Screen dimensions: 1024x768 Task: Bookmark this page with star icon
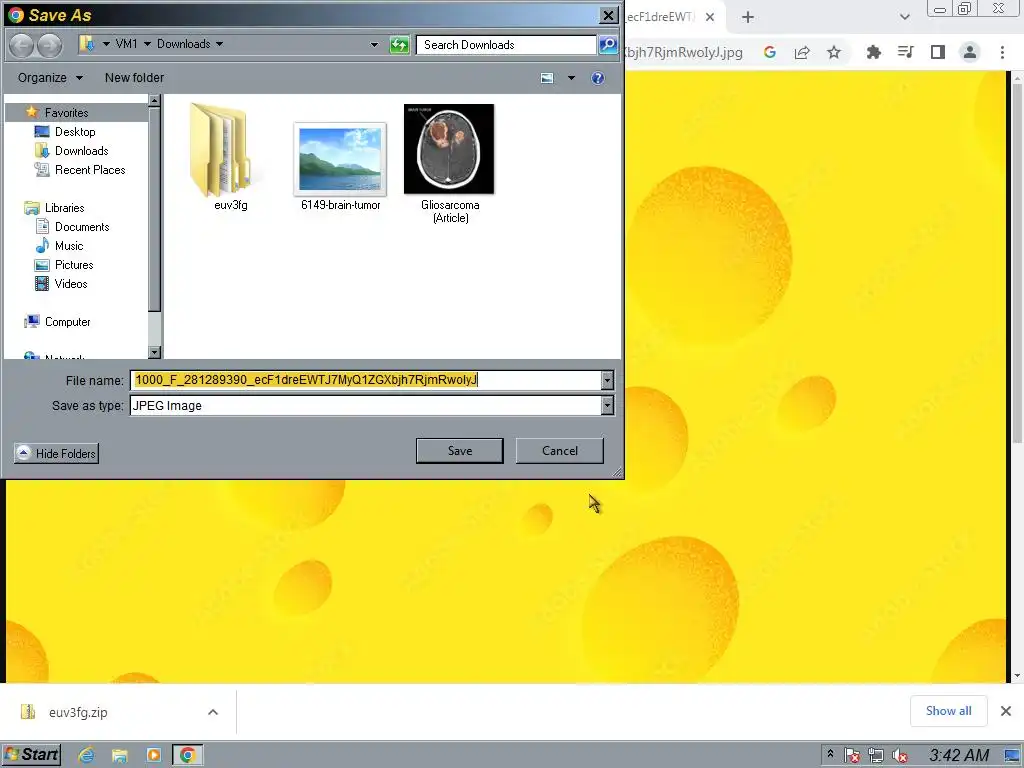coord(834,52)
